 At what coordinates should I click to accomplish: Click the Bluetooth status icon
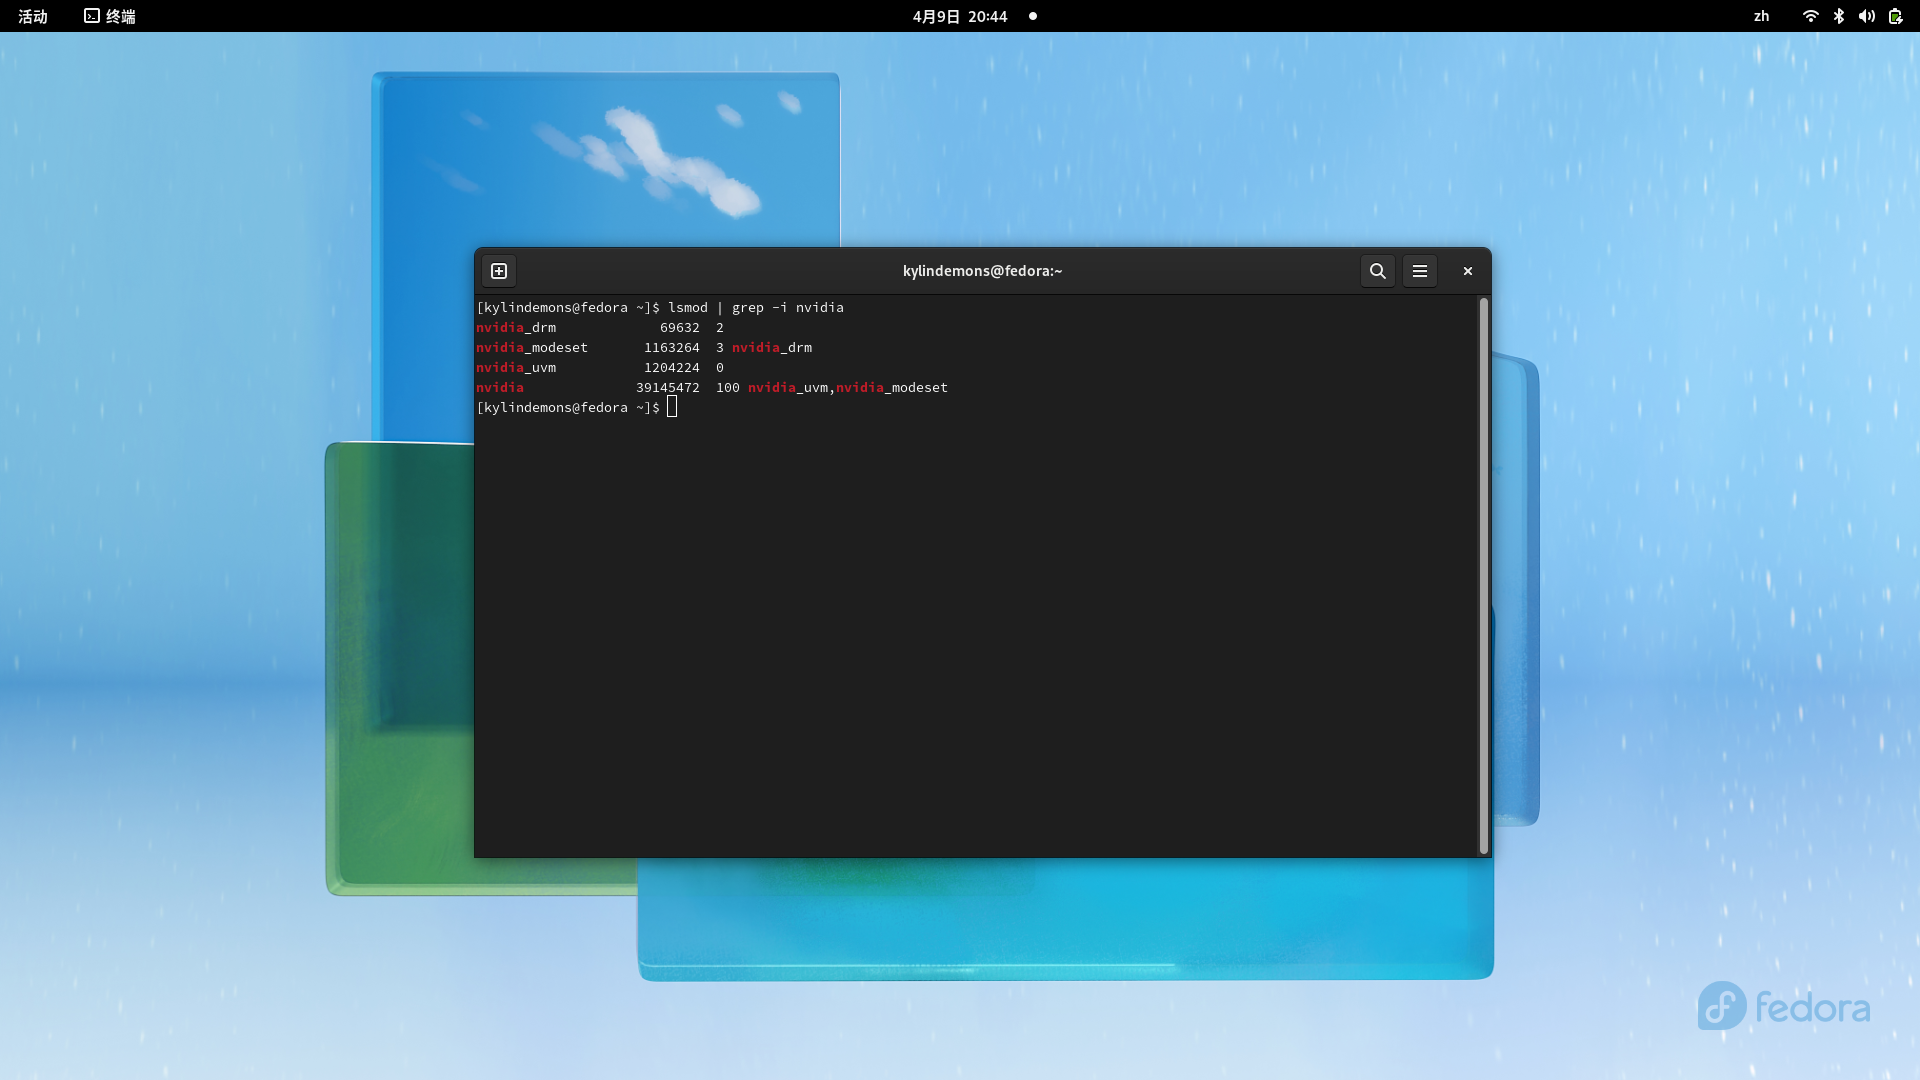point(1838,16)
